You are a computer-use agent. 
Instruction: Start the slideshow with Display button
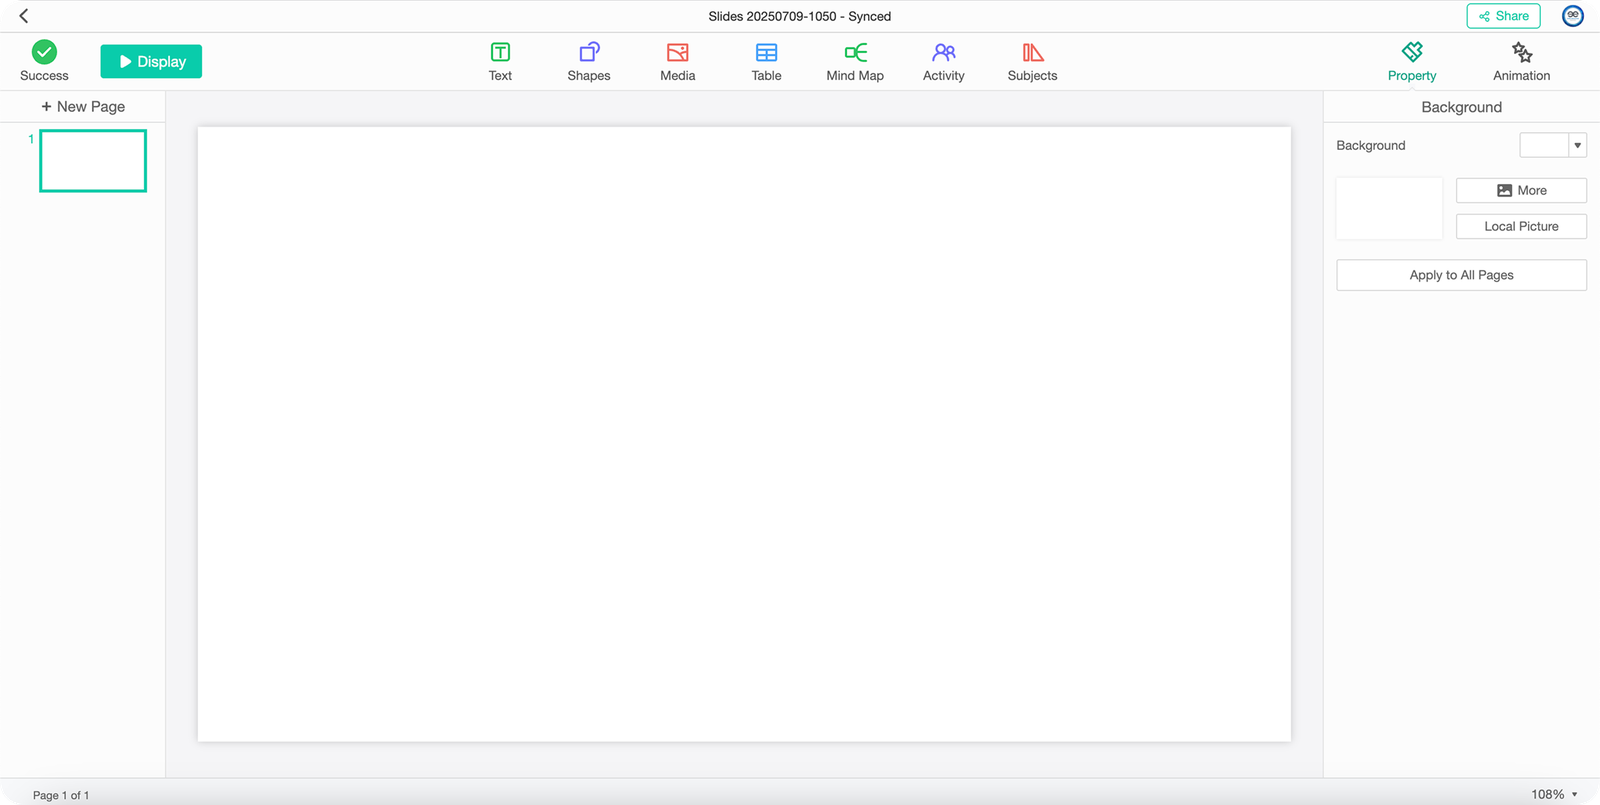click(151, 61)
